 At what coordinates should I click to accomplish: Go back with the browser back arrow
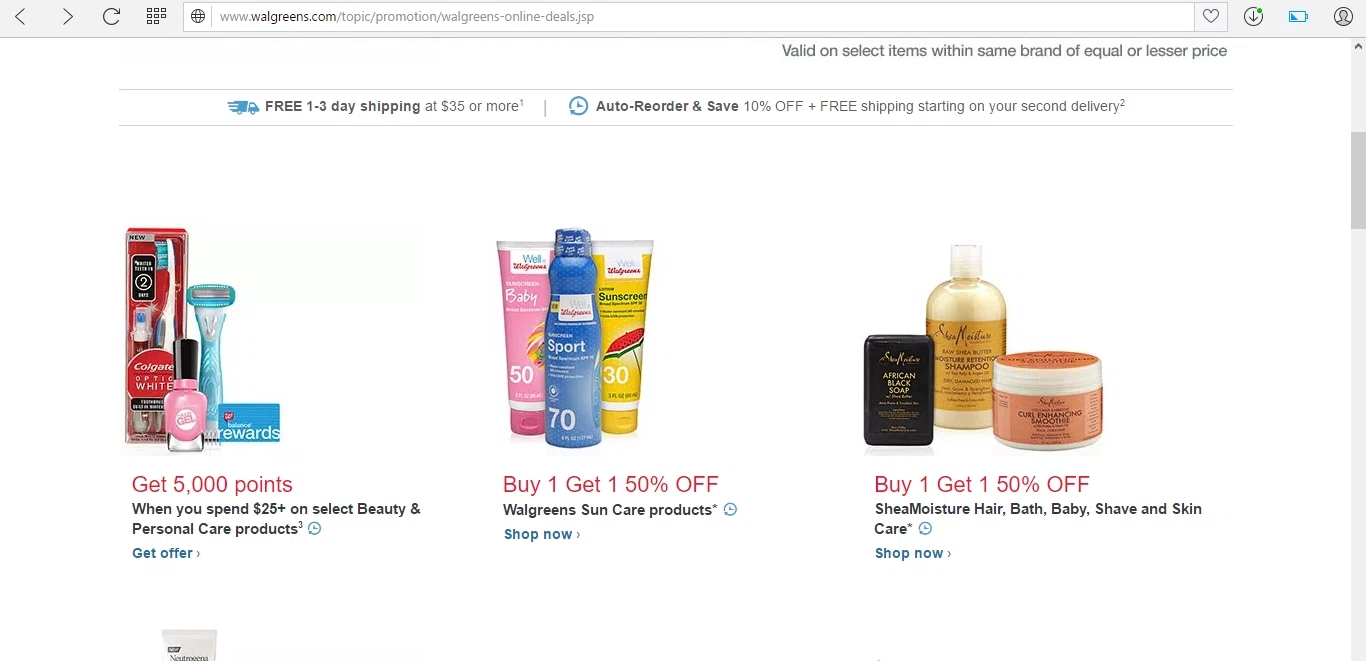(x=20, y=16)
